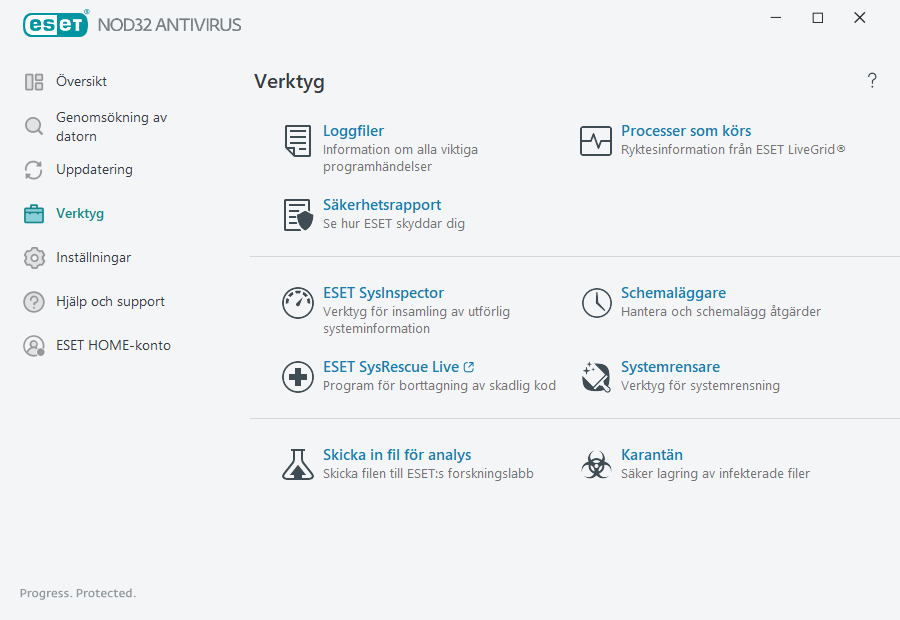Open Hjälp och support
900x620 pixels.
tap(95, 301)
